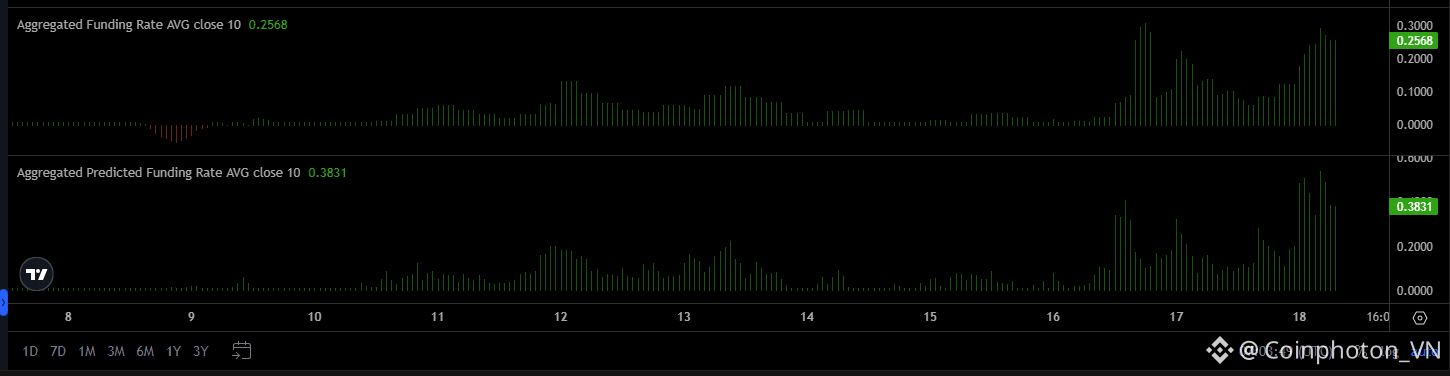Screen dimensions: 1450x376
Task: Click date 17 on time axis
Action: pos(1176,317)
